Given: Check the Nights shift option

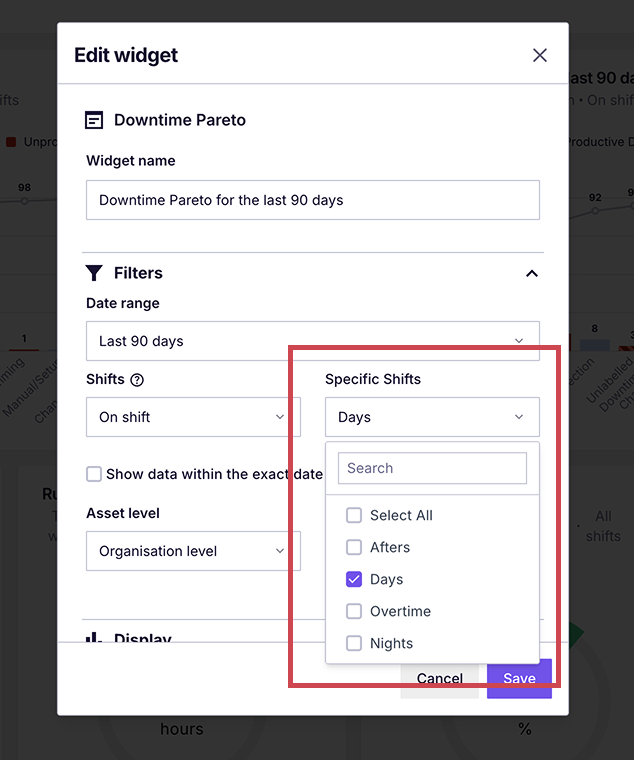Looking at the screenshot, I should (354, 644).
